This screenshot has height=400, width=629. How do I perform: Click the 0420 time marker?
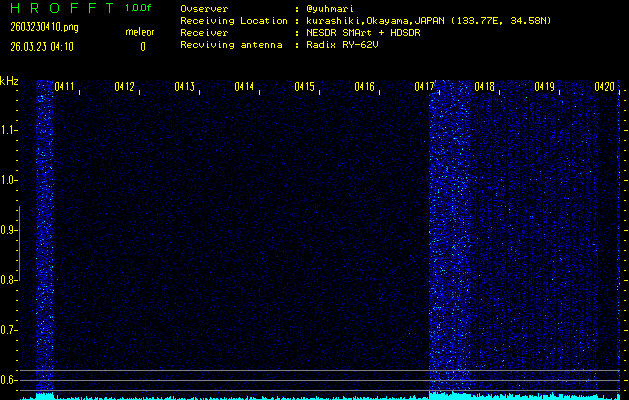pos(604,87)
